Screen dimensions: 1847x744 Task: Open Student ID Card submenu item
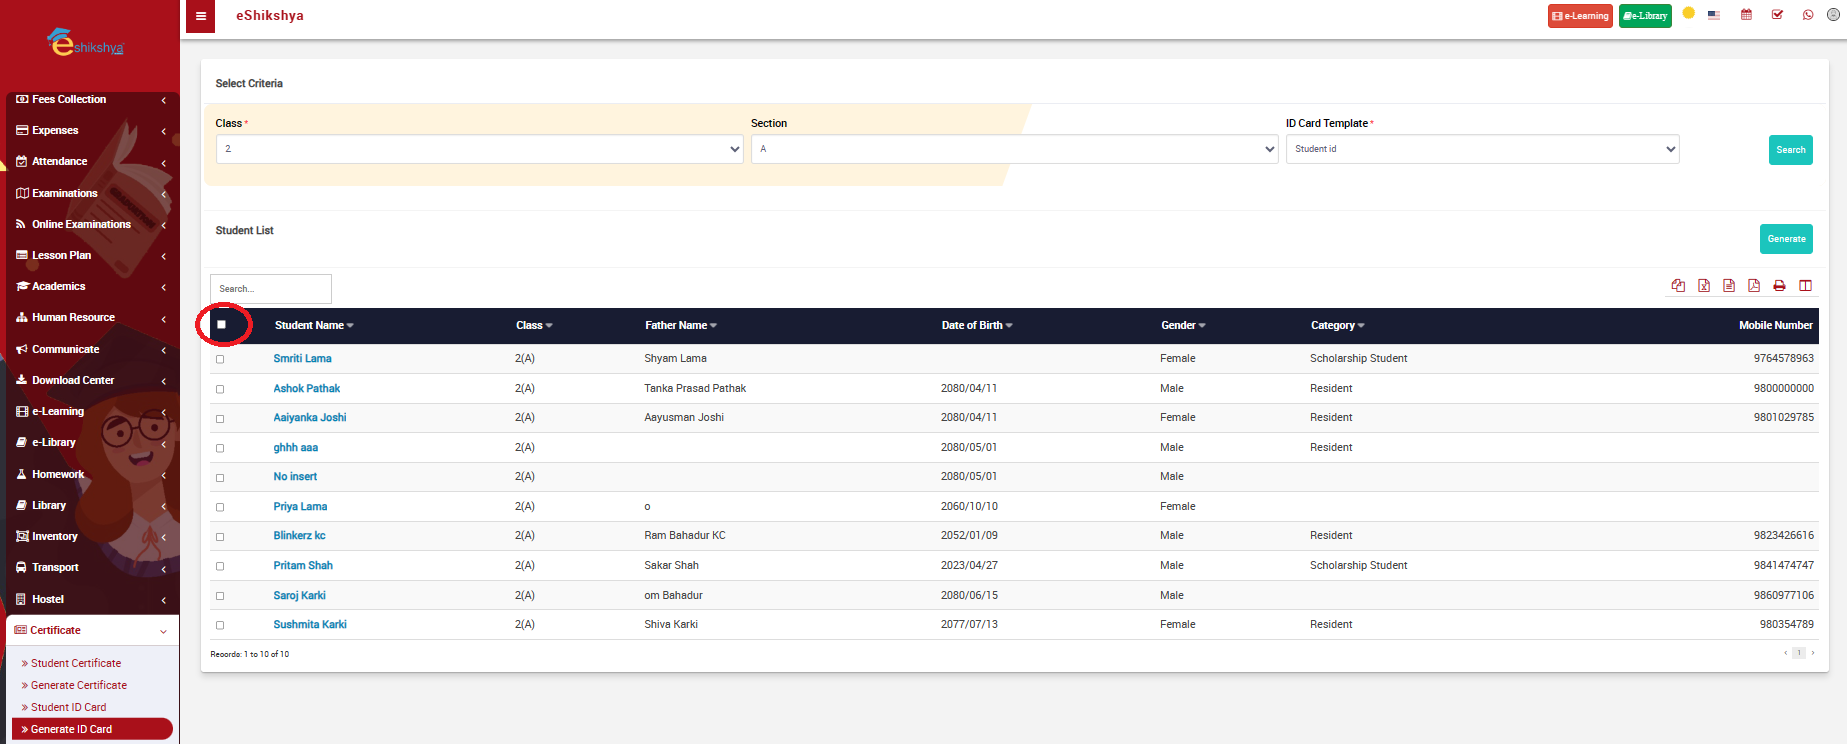pyautogui.click(x=68, y=707)
